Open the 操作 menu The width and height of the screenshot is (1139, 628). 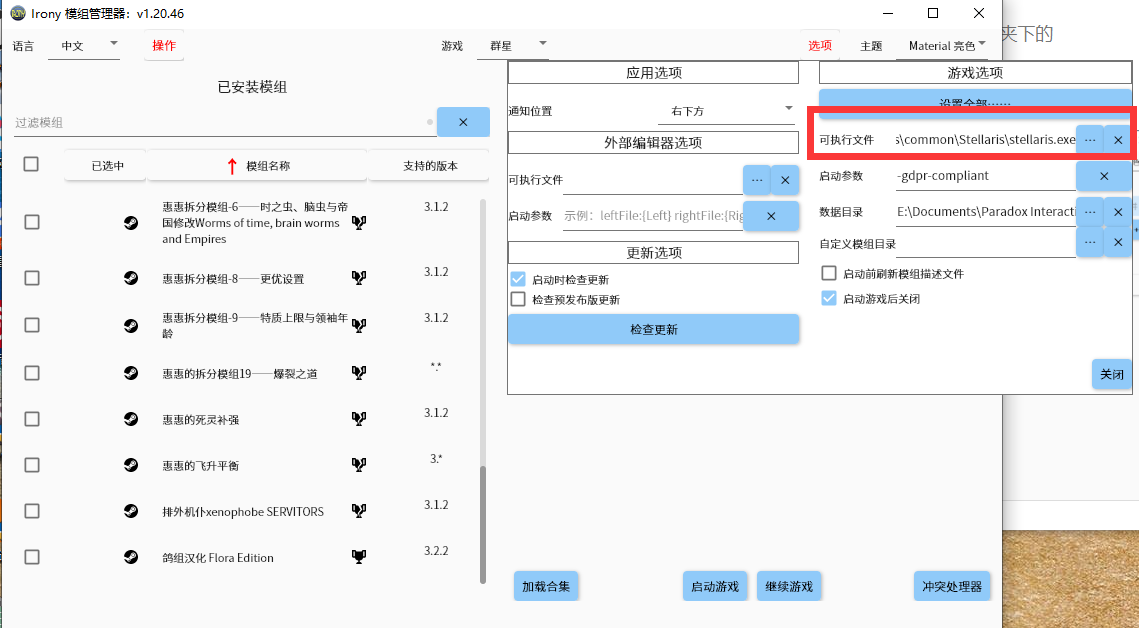click(163, 45)
